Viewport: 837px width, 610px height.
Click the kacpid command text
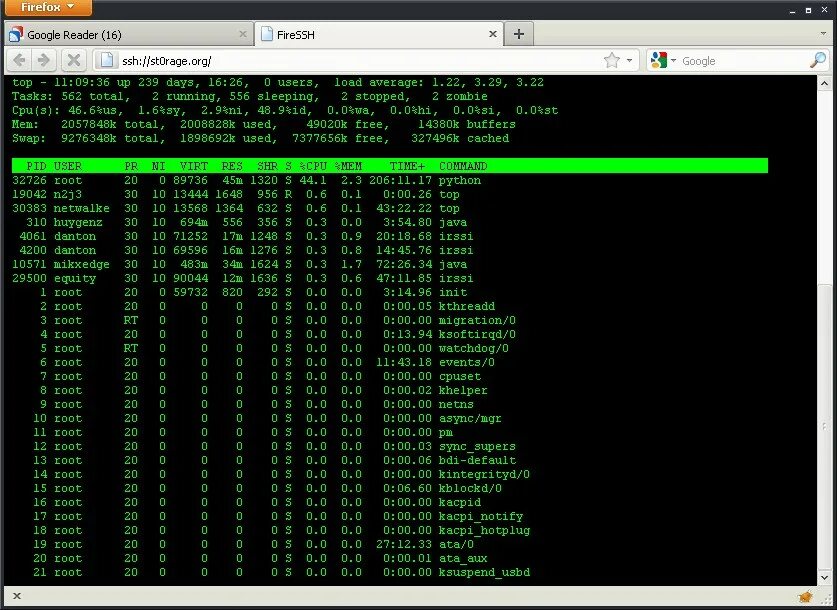460,502
